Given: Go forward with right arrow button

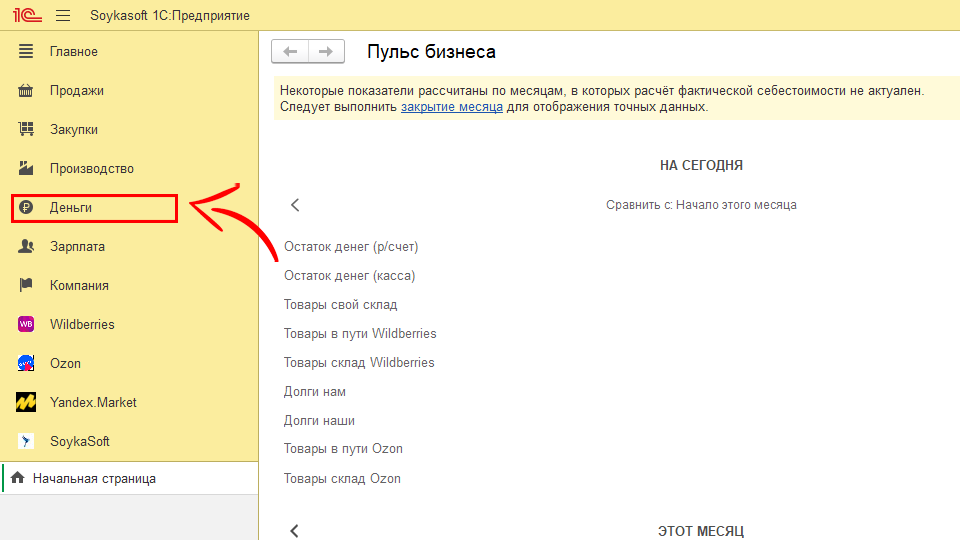Looking at the screenshot, I should point(326,52).
